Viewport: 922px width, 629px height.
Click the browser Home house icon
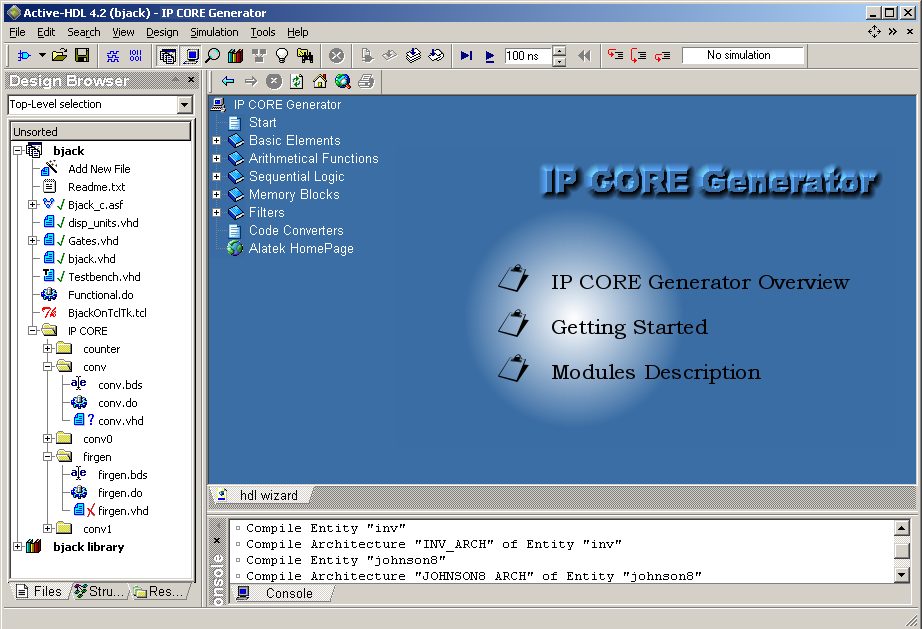320,81
